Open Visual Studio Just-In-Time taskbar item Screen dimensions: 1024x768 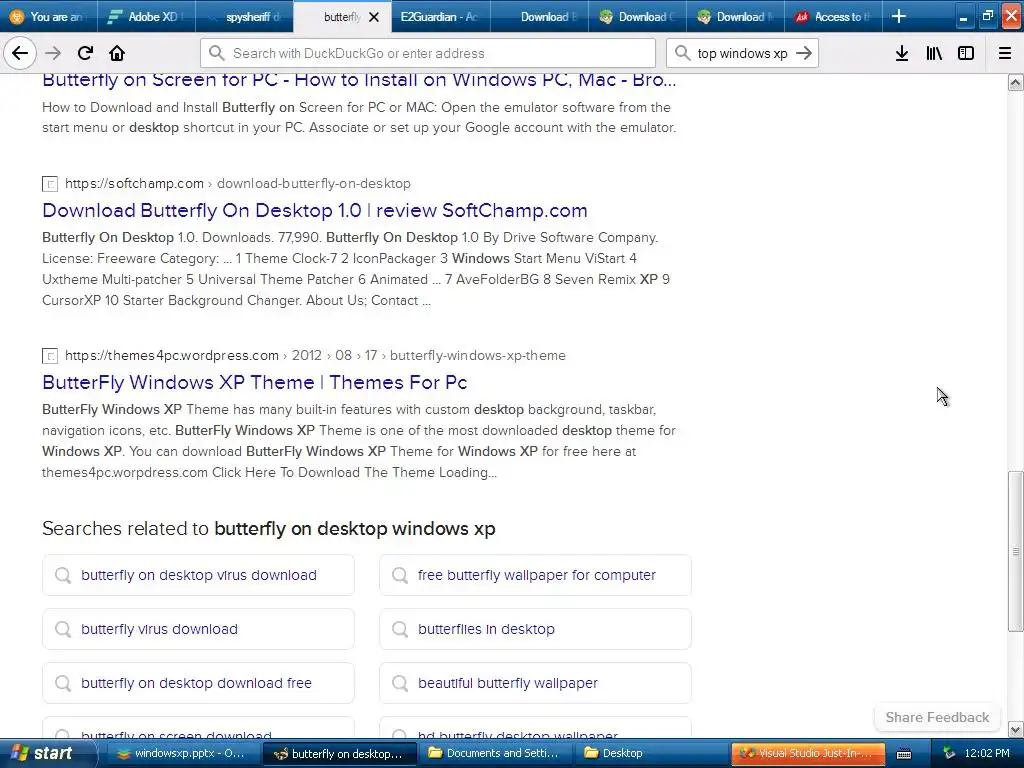click(x=808, y=754)
